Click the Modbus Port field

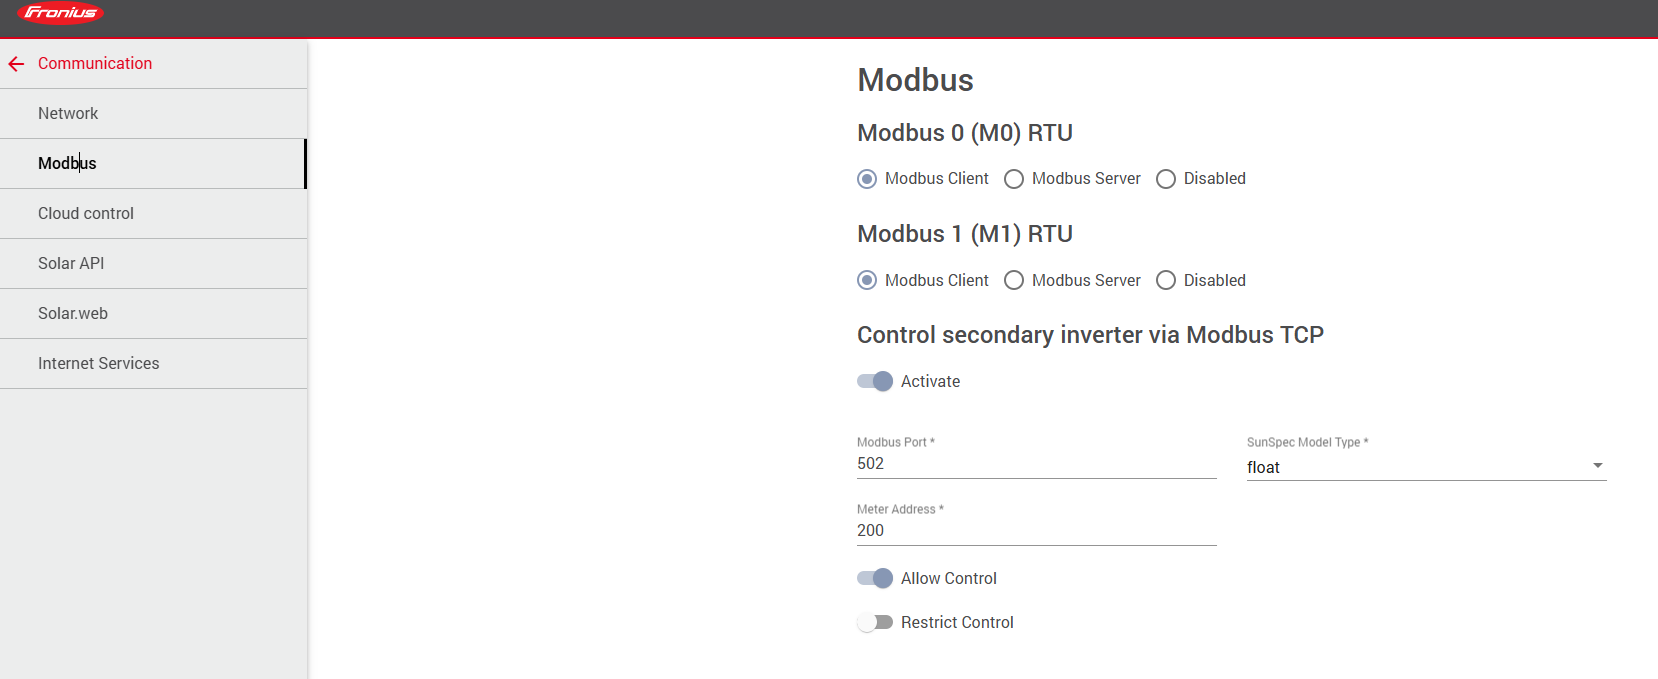[x=1035, y=464]
